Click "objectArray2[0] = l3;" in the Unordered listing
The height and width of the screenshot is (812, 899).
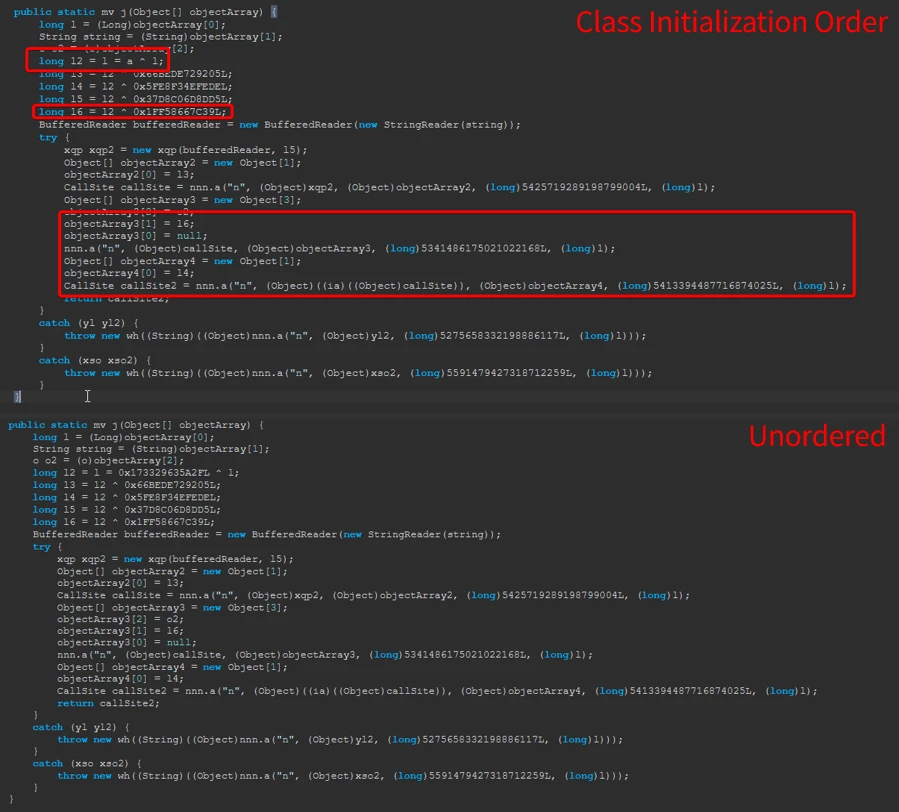click(x=120, y=583)
